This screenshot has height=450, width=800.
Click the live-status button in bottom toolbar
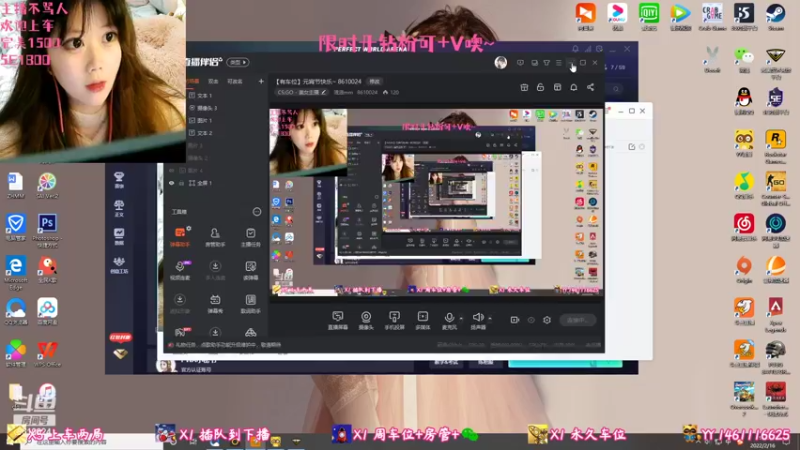578,320
